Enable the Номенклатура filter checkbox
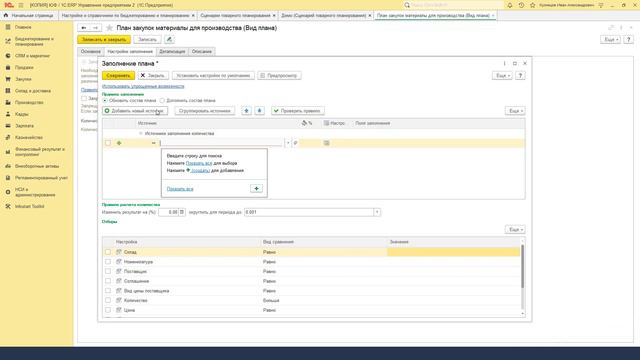Screen dimensions: 640x360 (108, 262)
